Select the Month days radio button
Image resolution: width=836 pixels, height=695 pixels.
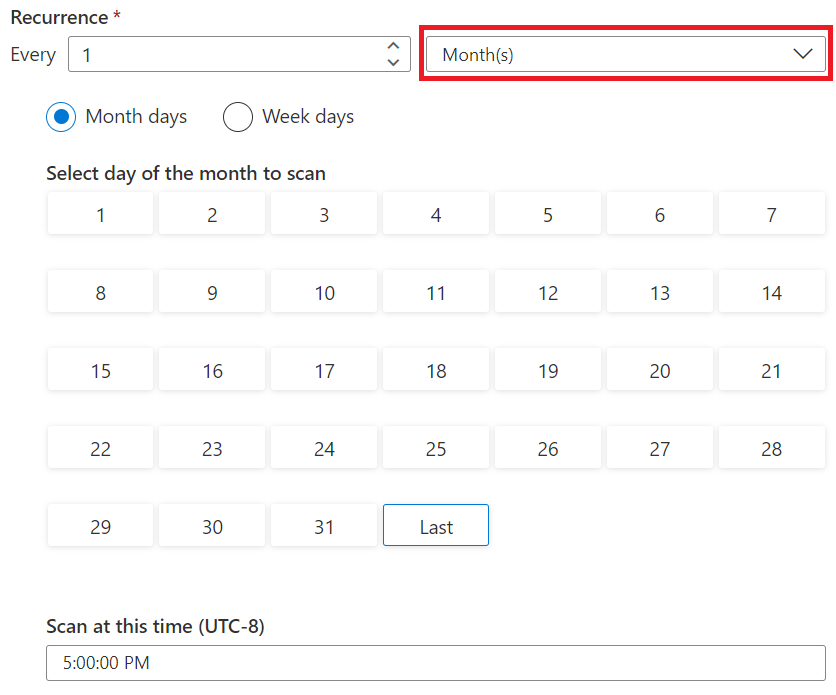point(61,117)
